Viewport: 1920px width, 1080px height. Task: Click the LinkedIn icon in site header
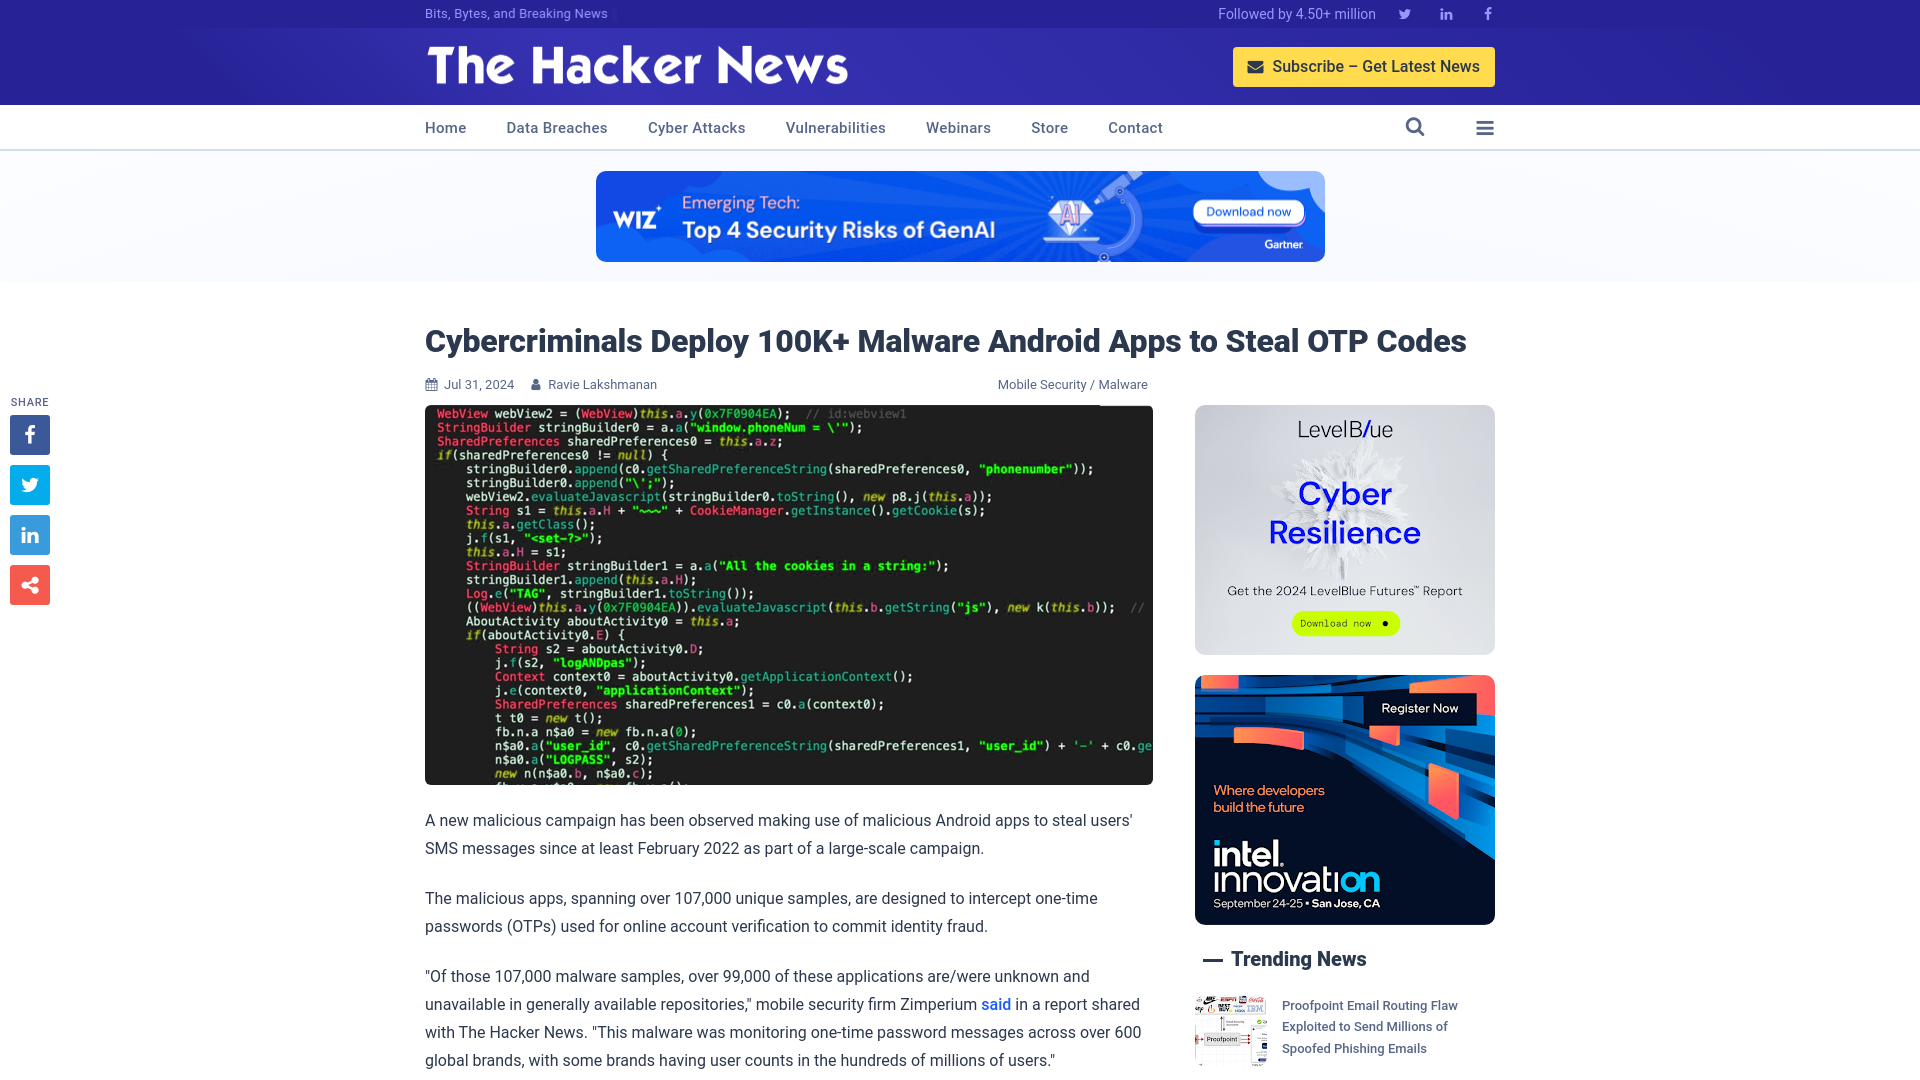[1445, 13]
